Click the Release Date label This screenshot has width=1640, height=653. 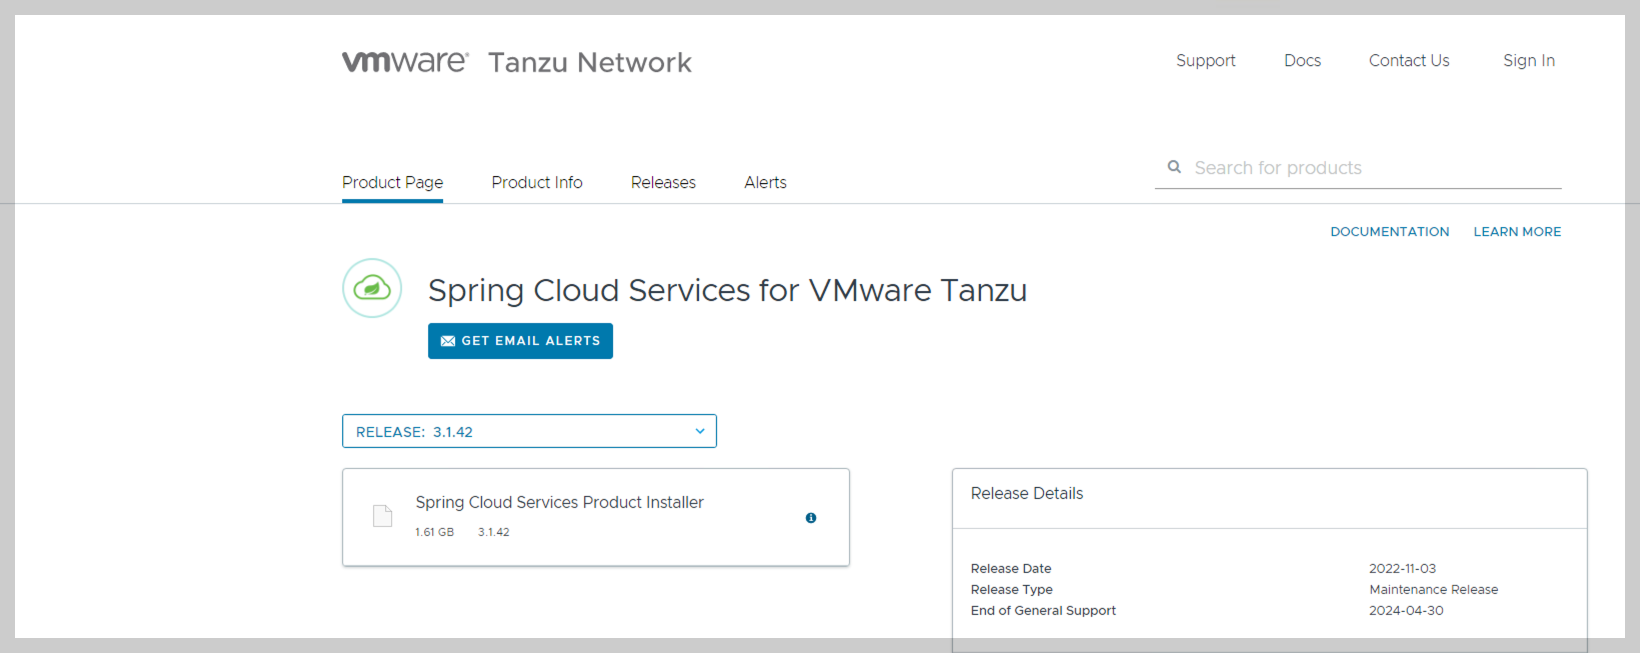point(1011,568)
